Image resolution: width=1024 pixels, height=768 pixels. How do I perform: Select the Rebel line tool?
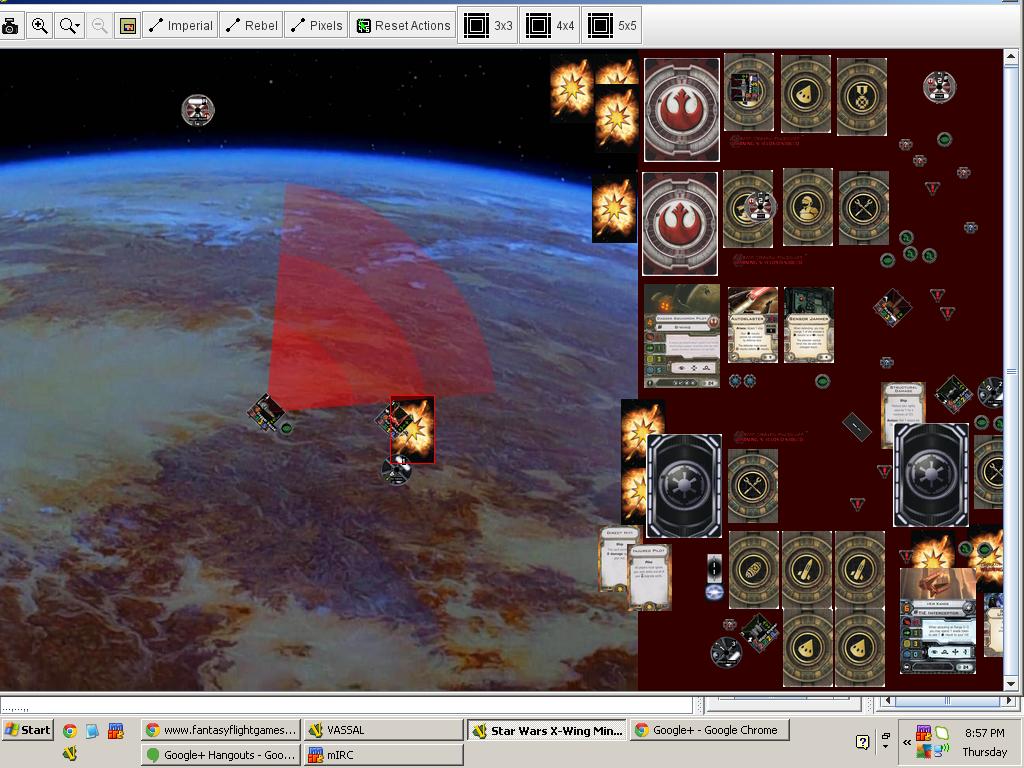(251, 26)
